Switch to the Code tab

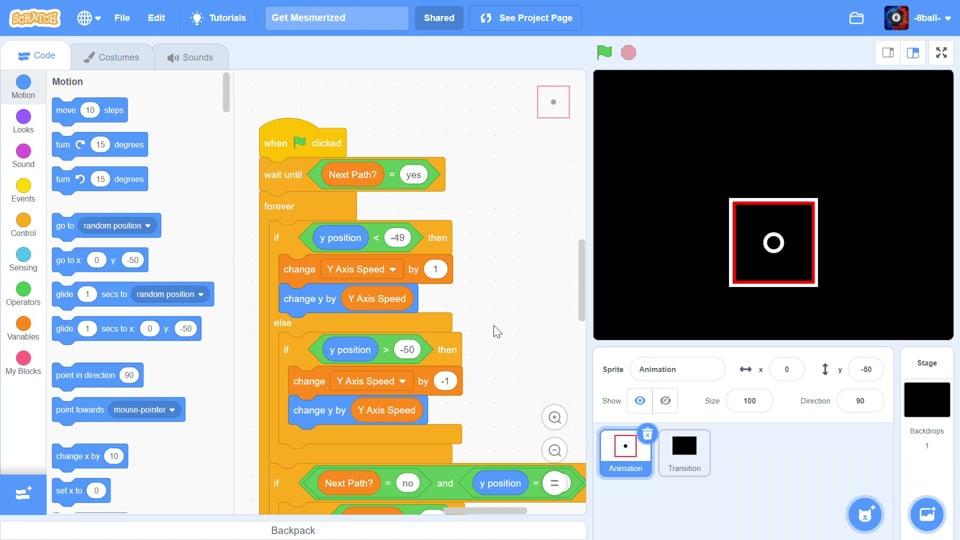pos(36,56)
